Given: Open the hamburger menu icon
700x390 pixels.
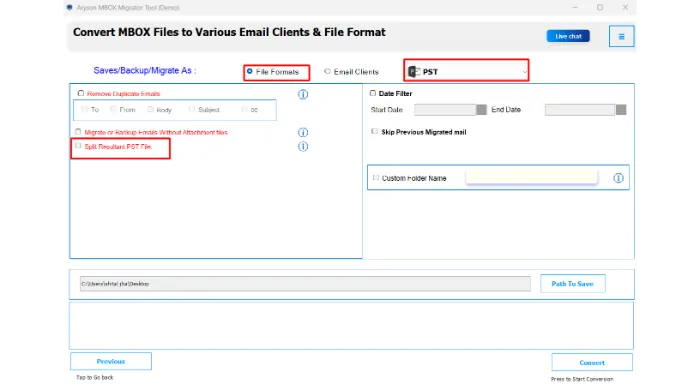Looking at the screenshot, I should (621, 36).
